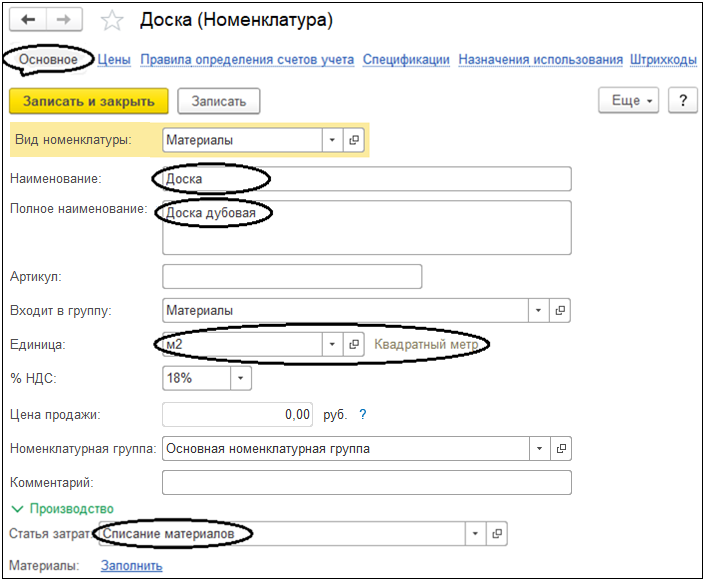Click Записать и закрыть button
The width and height of the screenshot is (705, 581).
coord(89,101)
